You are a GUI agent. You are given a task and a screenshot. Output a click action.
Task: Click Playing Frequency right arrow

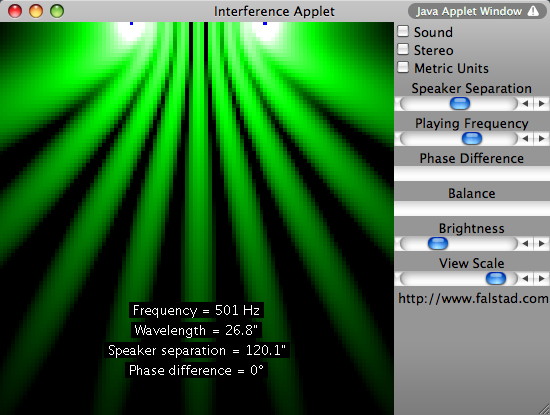pyautogui.click(x=542, y=139)
